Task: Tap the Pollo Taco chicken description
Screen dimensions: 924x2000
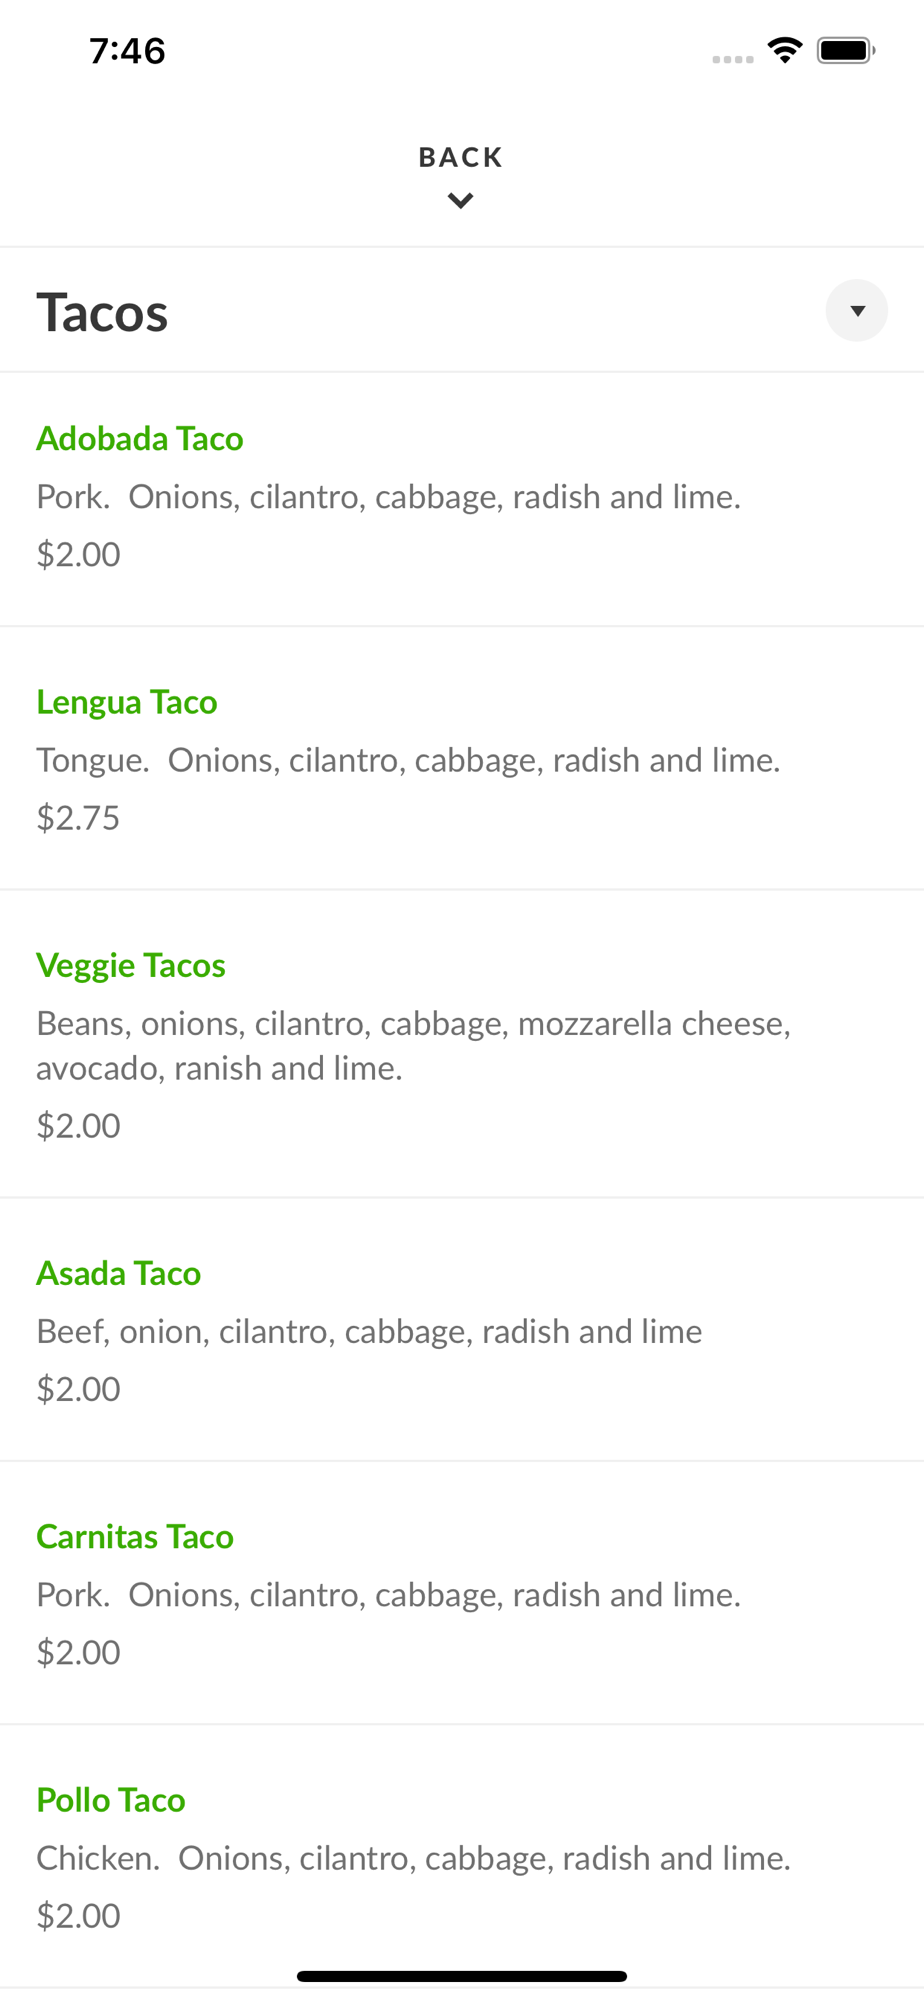Action: [x=413, y=1858]
